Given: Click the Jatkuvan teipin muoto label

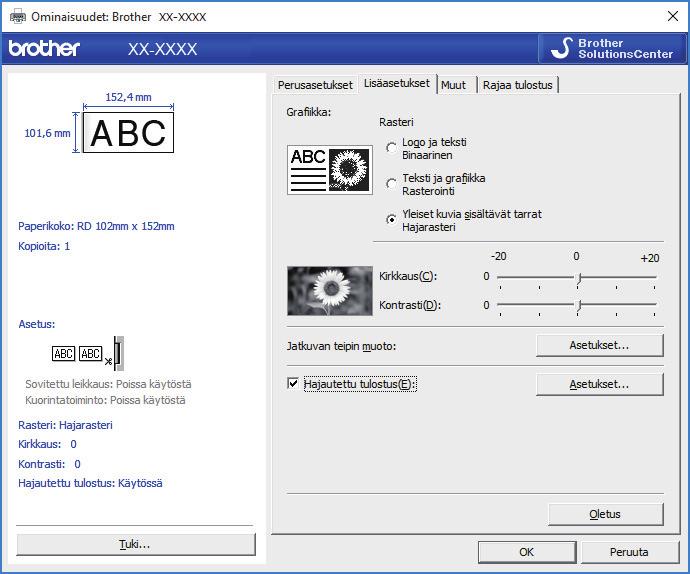Looking at the screenshot, I should (341, 346).
